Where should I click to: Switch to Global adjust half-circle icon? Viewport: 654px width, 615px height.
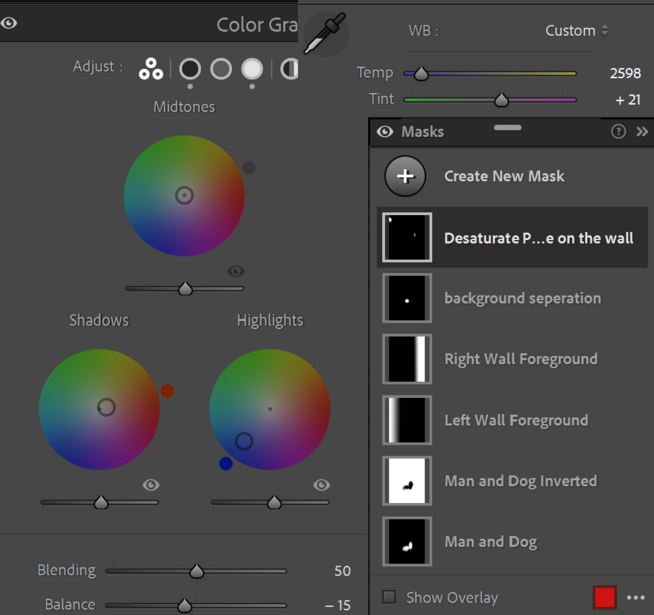[x=289, y=69]
